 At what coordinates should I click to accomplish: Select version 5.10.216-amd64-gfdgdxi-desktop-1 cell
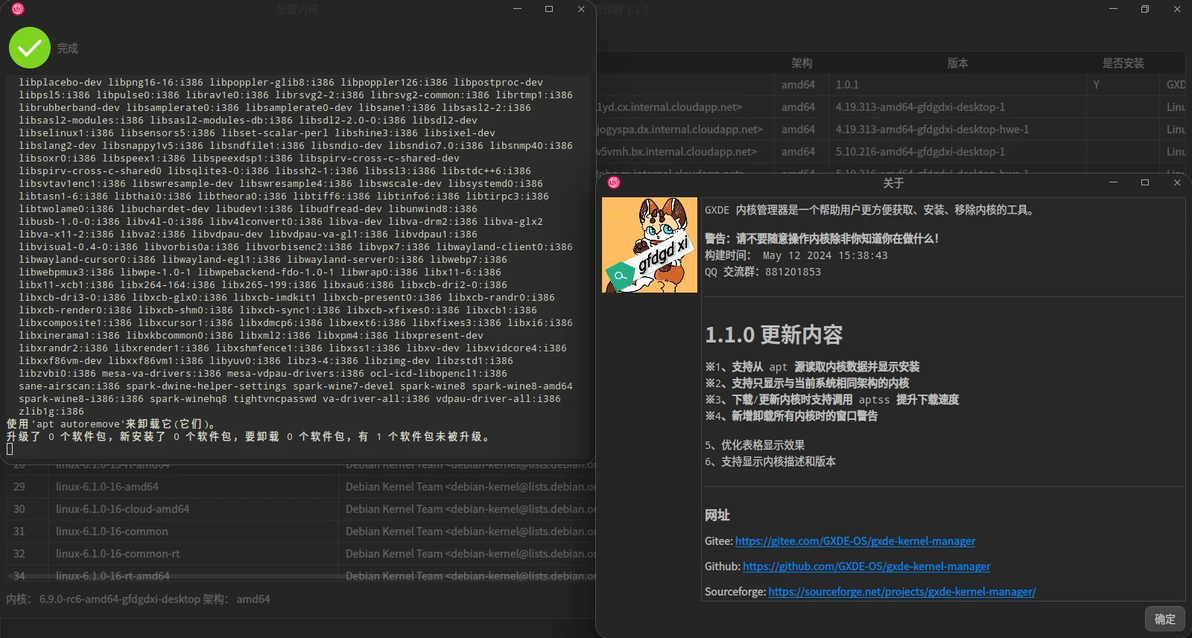958,151
